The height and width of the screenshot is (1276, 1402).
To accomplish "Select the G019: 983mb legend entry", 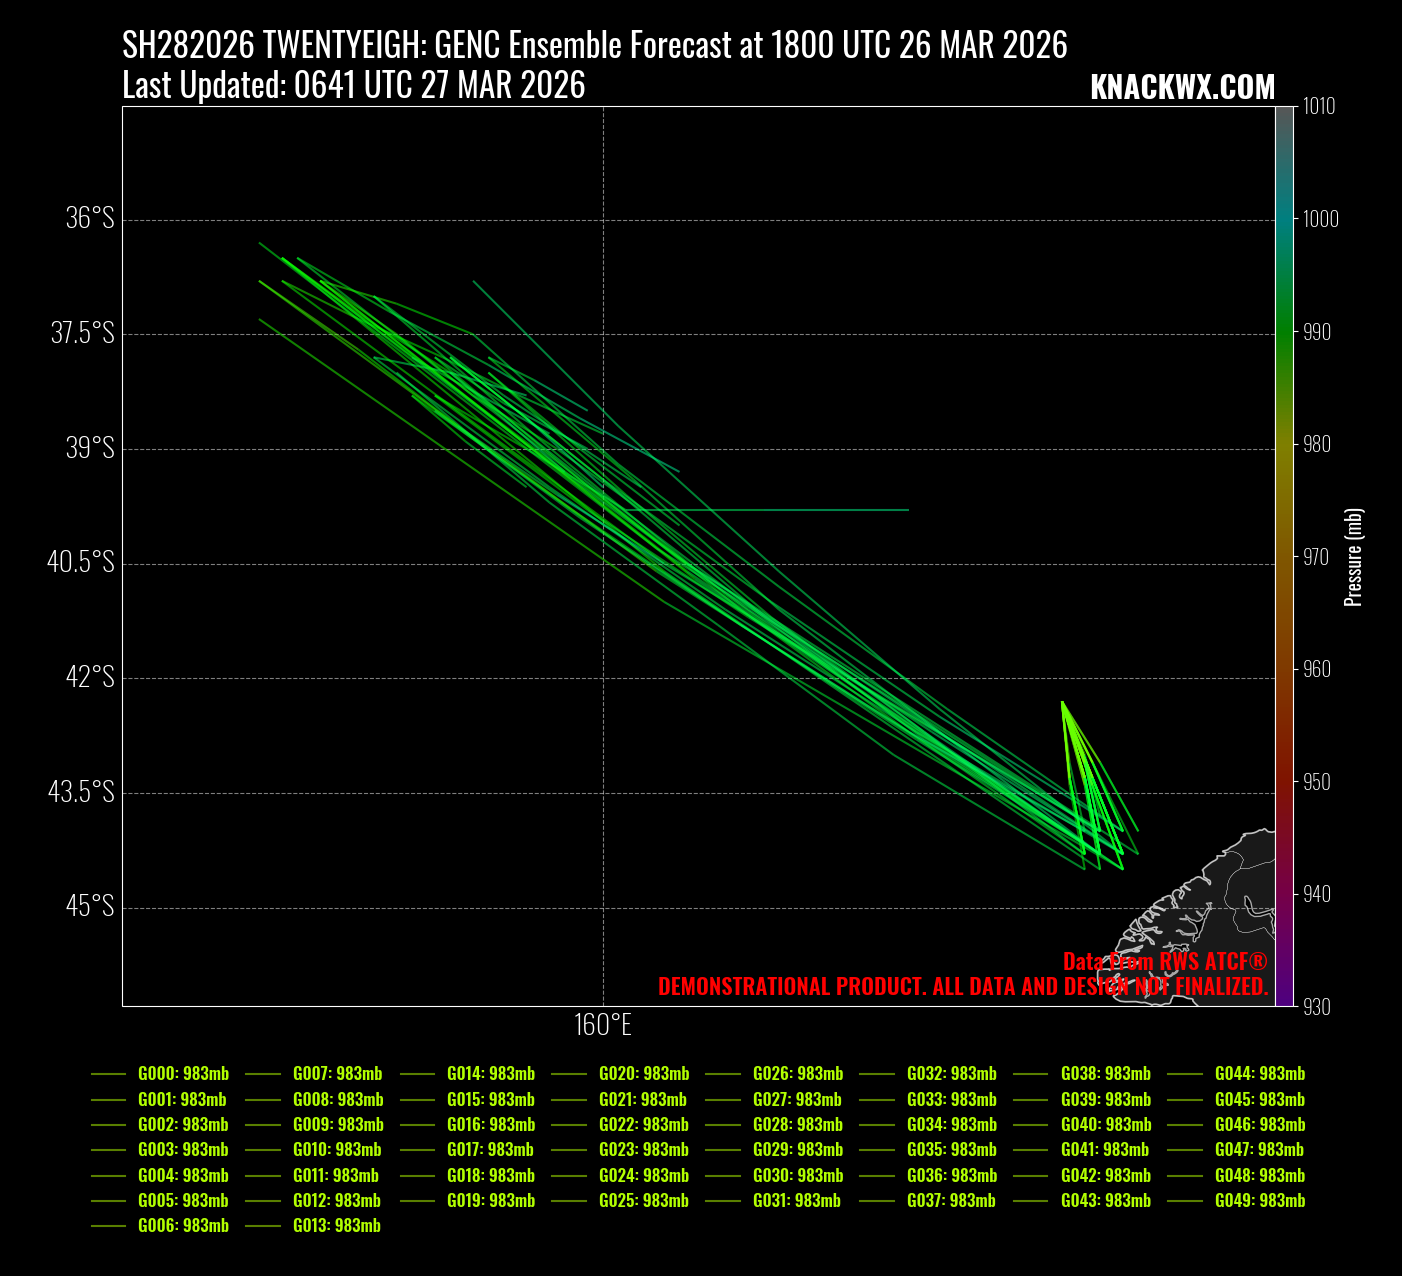I will (490, 1200).
